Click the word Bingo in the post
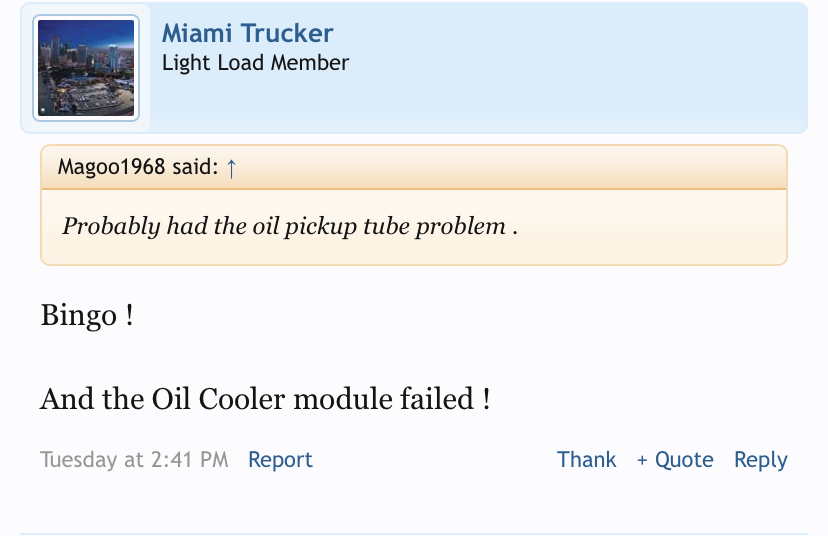The height and width of the screenshot is (536, 828). coord(79,317)
